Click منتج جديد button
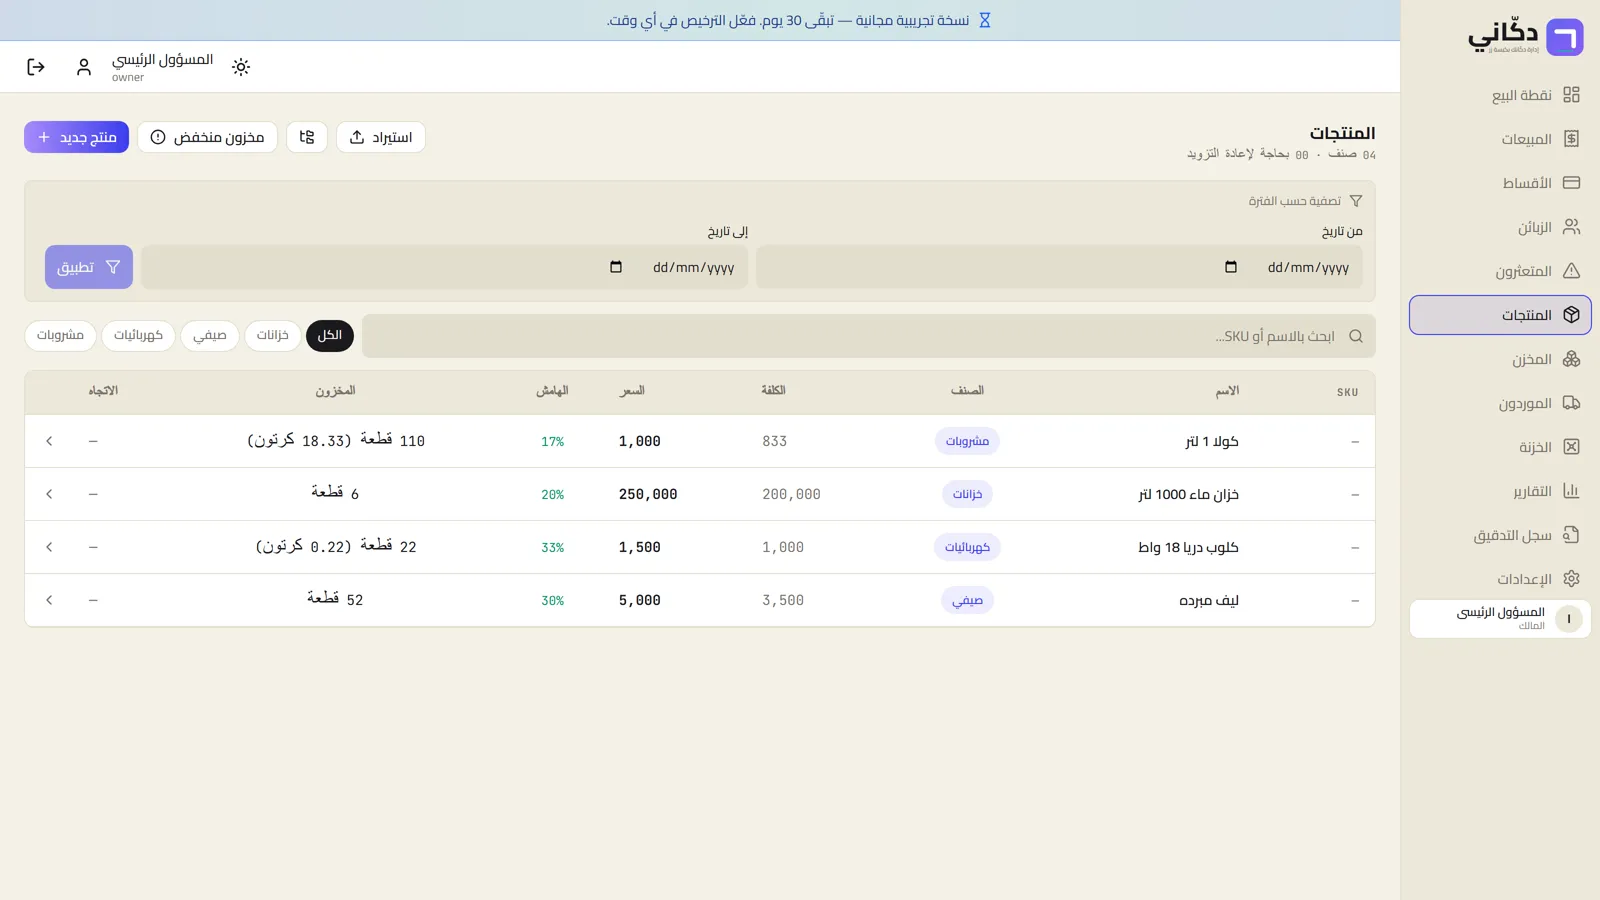Image resolution: width=1600 pixels, height=900 pixels. point(77,137)
